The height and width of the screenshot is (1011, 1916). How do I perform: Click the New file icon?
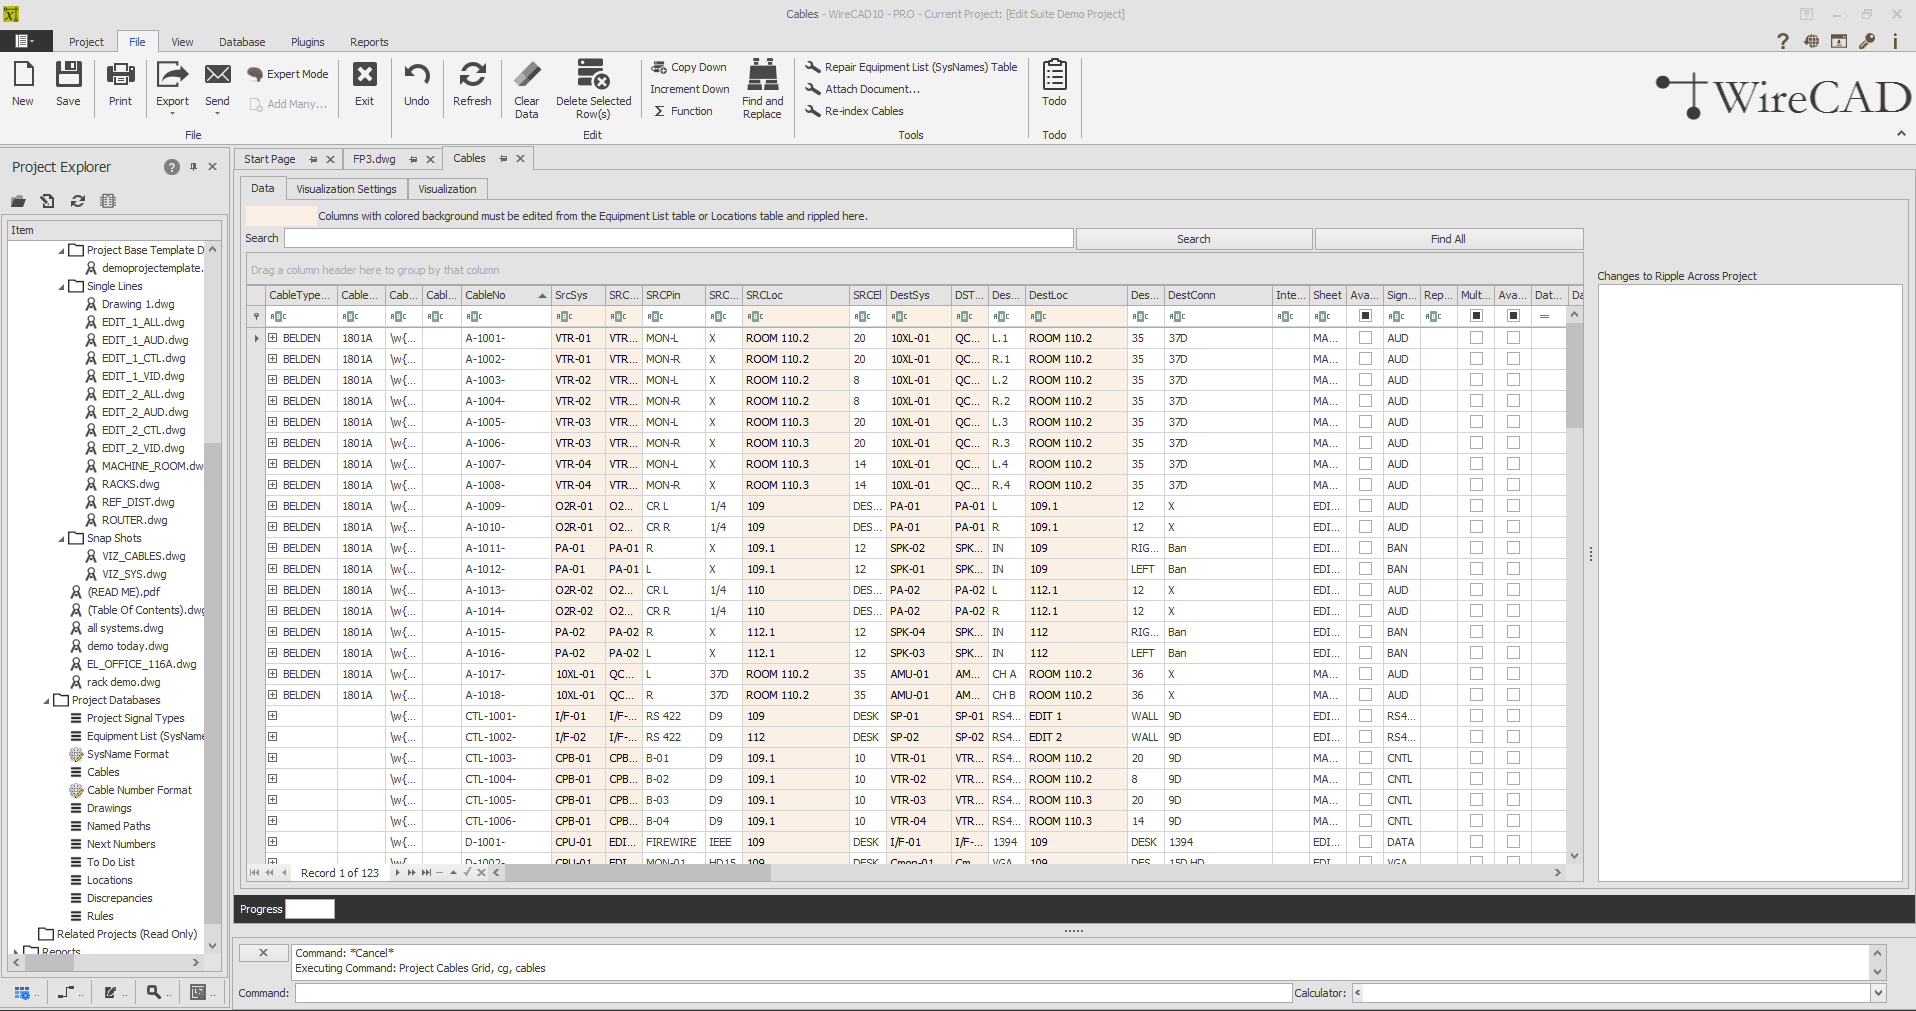coord(23,75)
